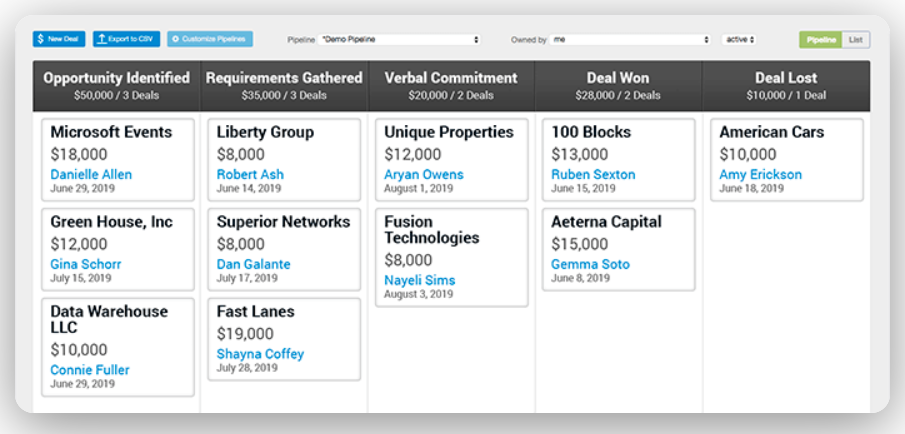Click the Export to CSV button
This screenshot has height=434, width=905.
tap(126, 39)
